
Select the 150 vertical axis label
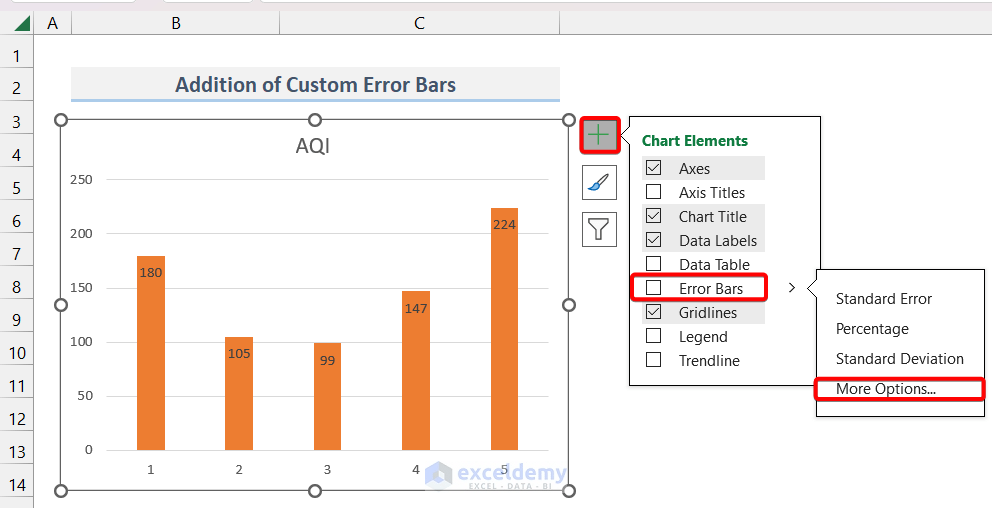tap(81, 288)
